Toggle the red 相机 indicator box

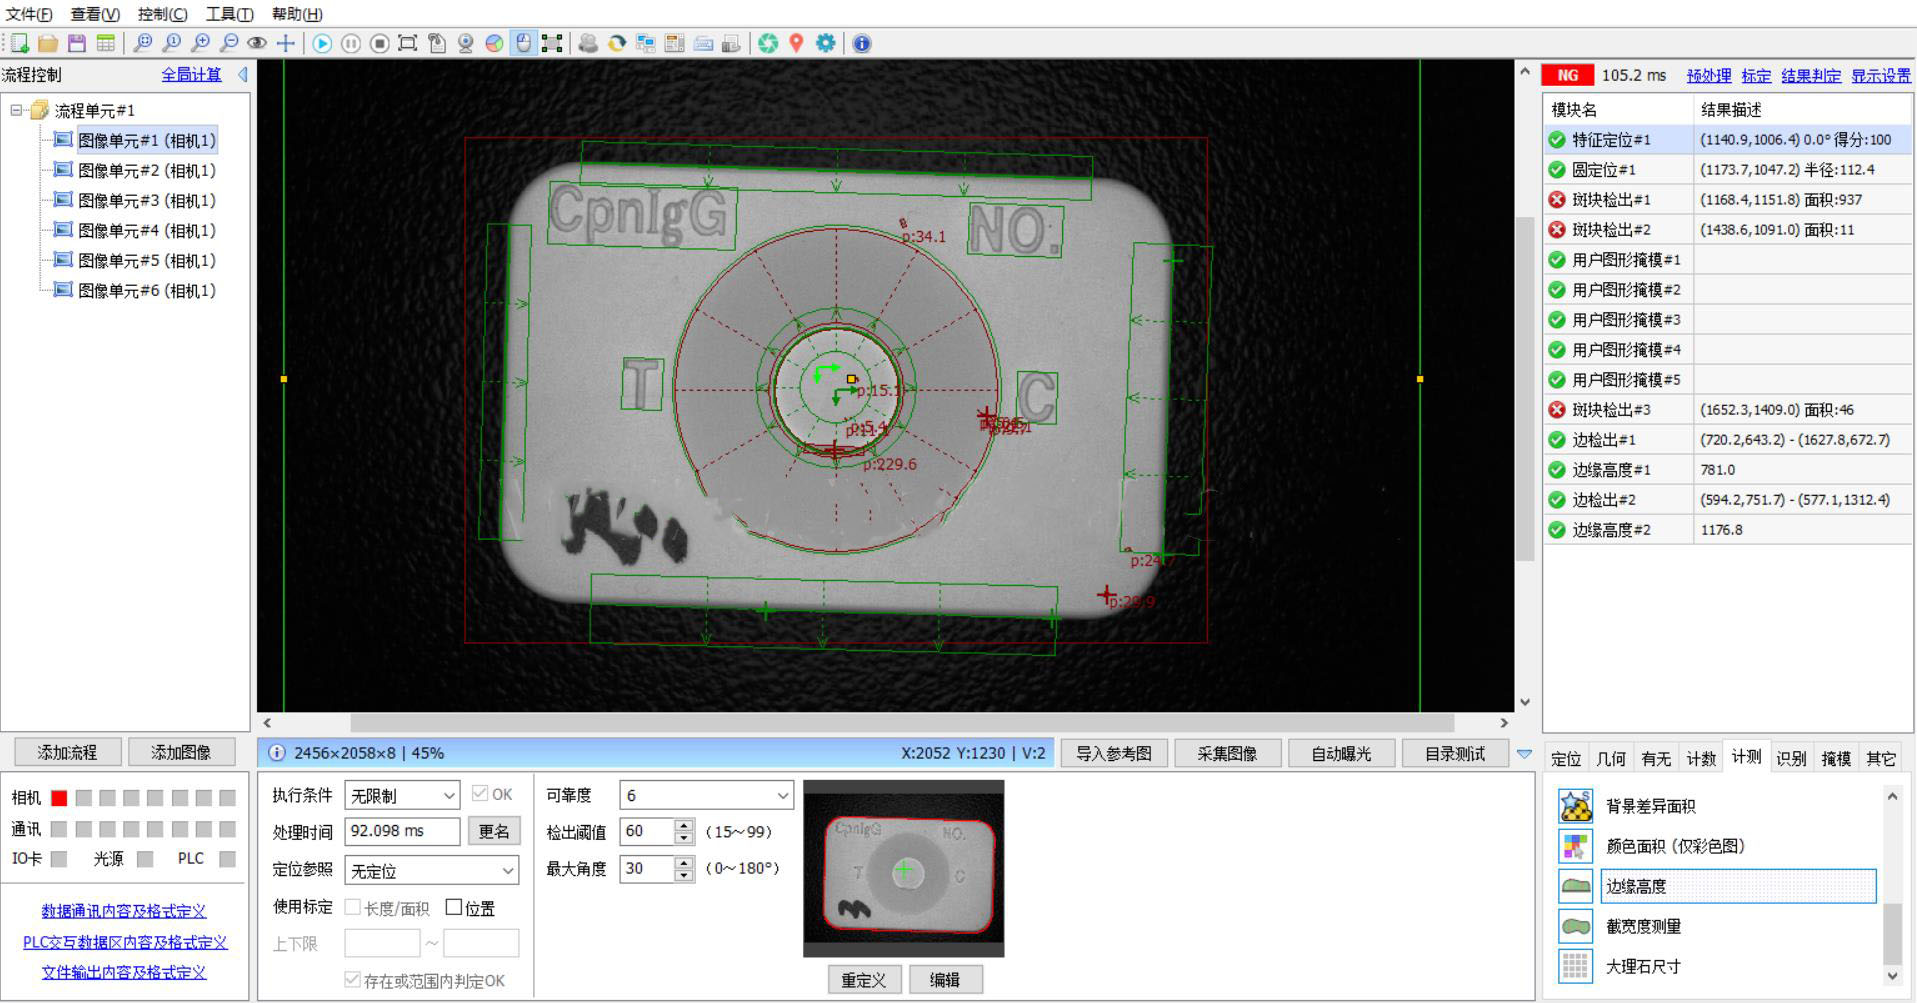point(59,798)
